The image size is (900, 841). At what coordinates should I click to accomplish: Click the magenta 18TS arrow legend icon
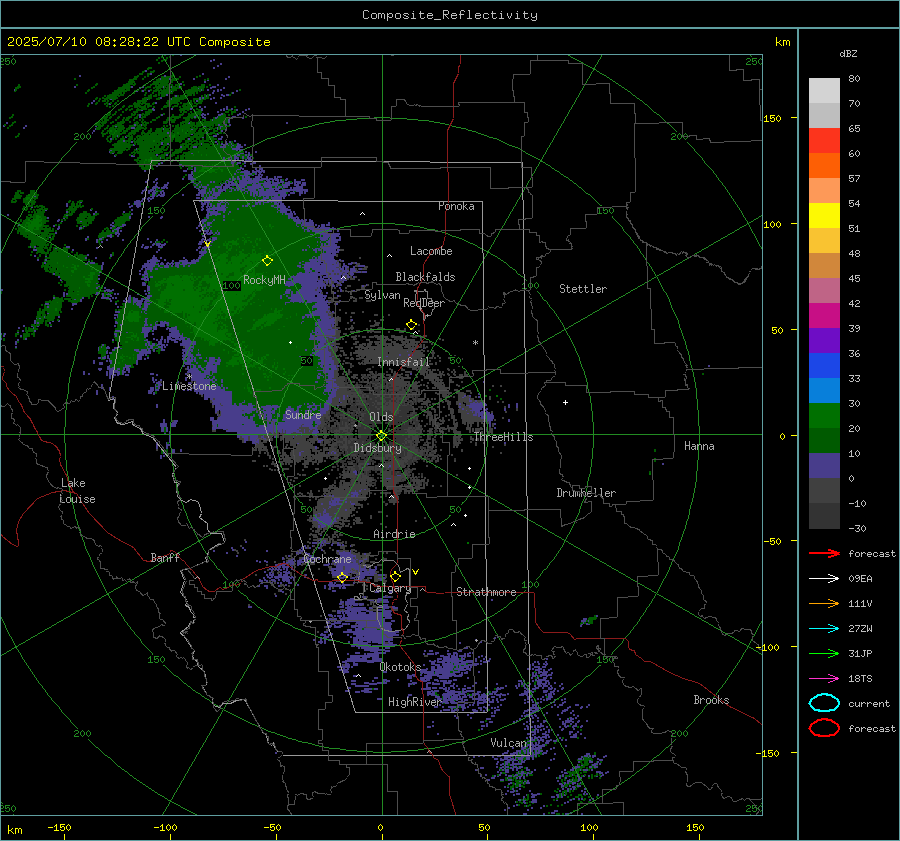[x=824, y=679]
